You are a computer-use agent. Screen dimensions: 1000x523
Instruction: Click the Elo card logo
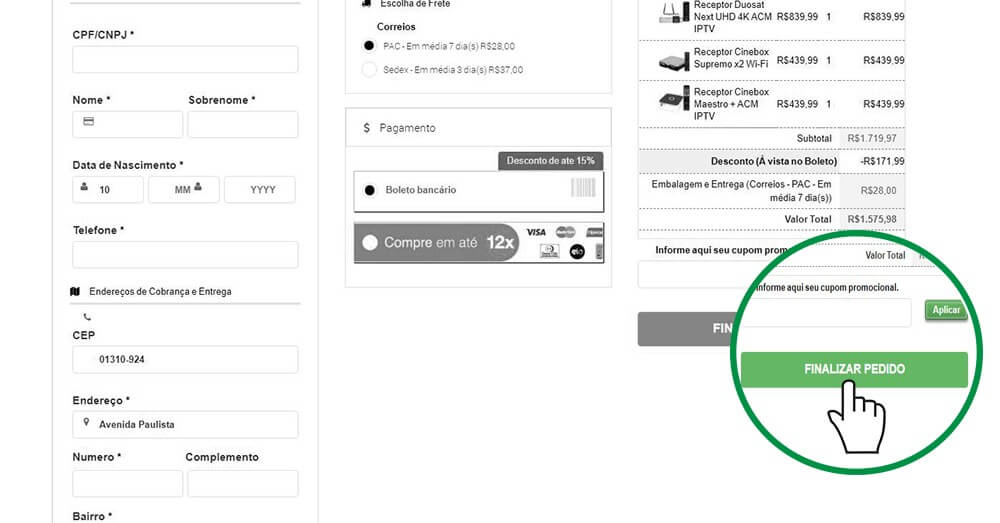(x=577, y=252)
